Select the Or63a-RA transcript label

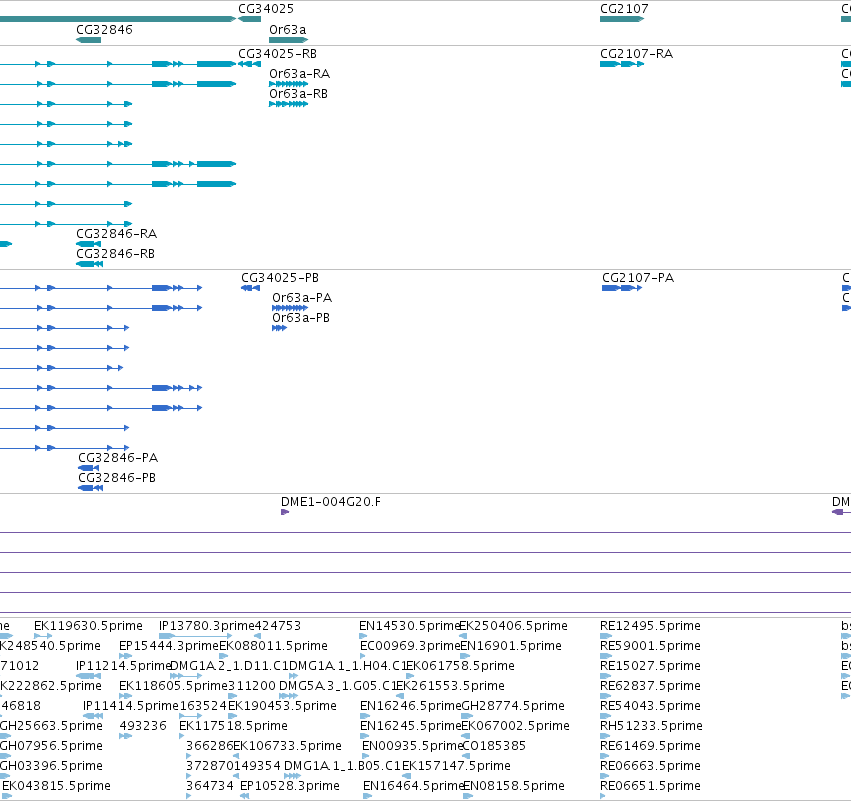click(300, 74)
